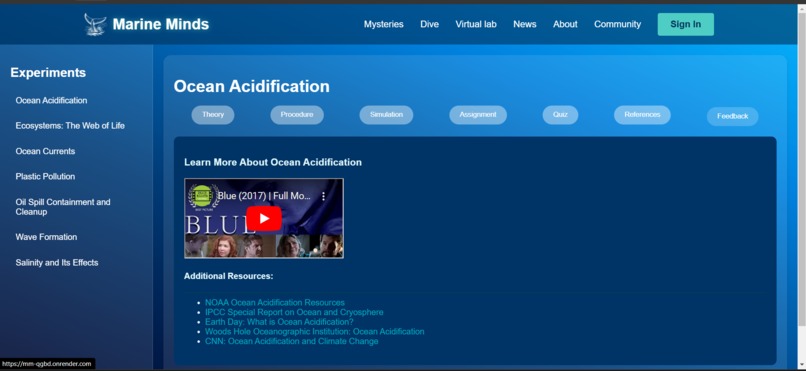
Task: Open IPCC Special Report on Ocean and Cryosphere
Action: click(294, 312)
